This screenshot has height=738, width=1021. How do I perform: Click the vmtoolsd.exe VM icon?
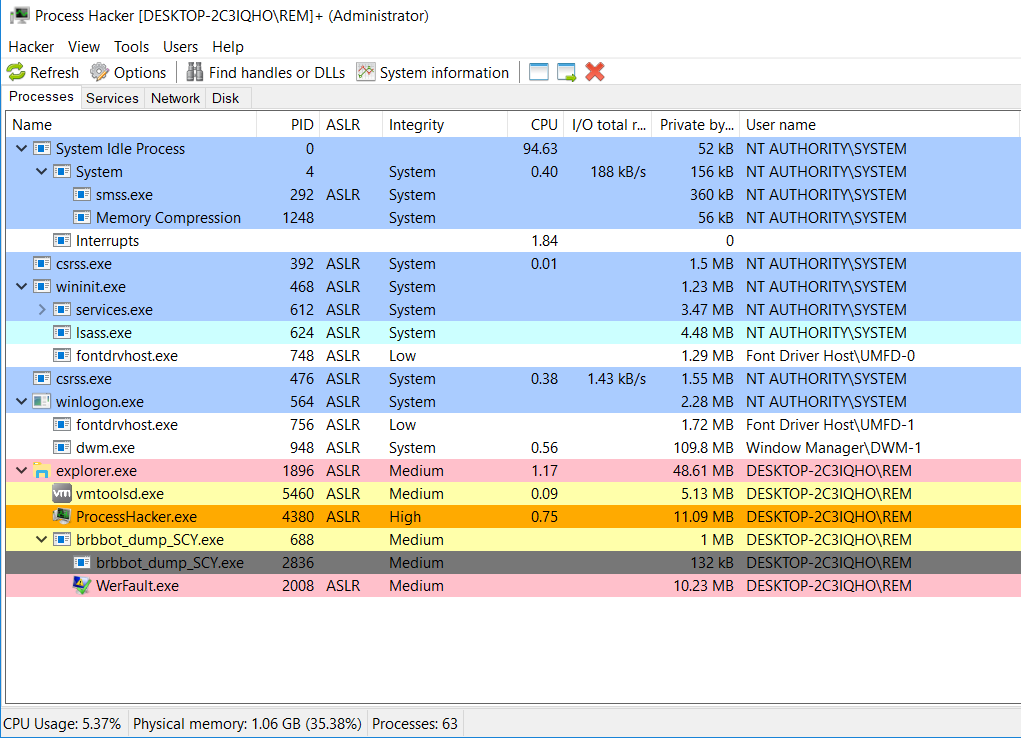point(62,494)
